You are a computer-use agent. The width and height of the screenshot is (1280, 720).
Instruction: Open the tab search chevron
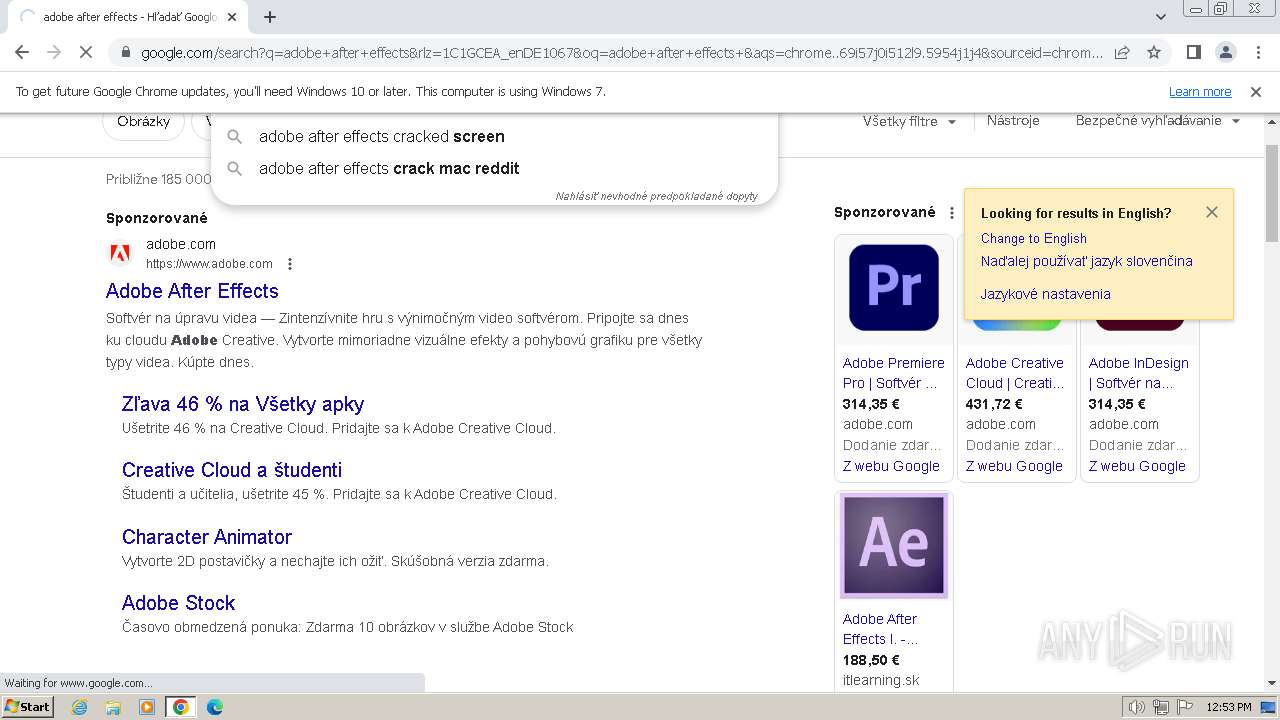[x=1161, y=17]
